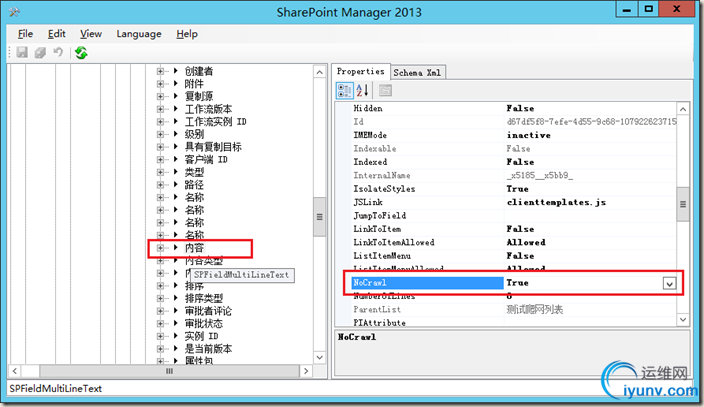The width and height of the screenshot is (704, 407).
Task: Select the 内容类型 tree item
Action: tap(204, 261)
